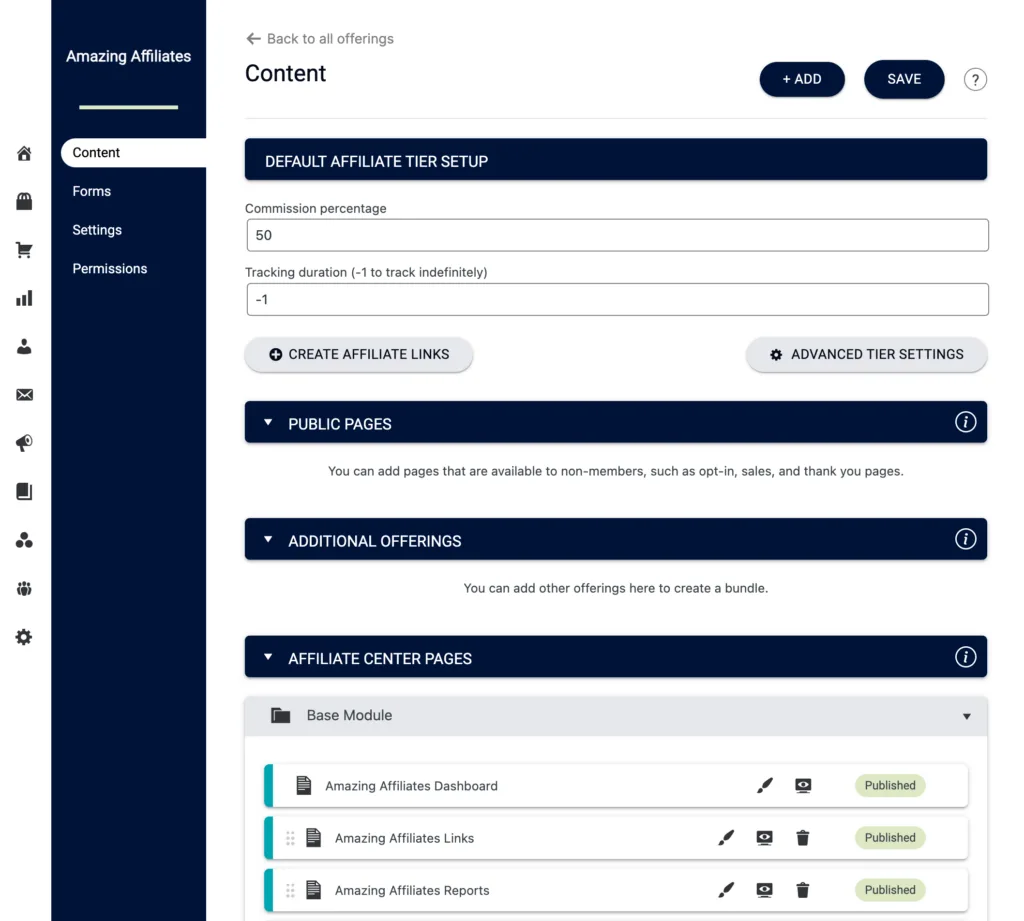Preview Amazing Affiliates Dashboard with eye icon
The height and width of the screenshot is (921, 1024).
click(803, 786)
